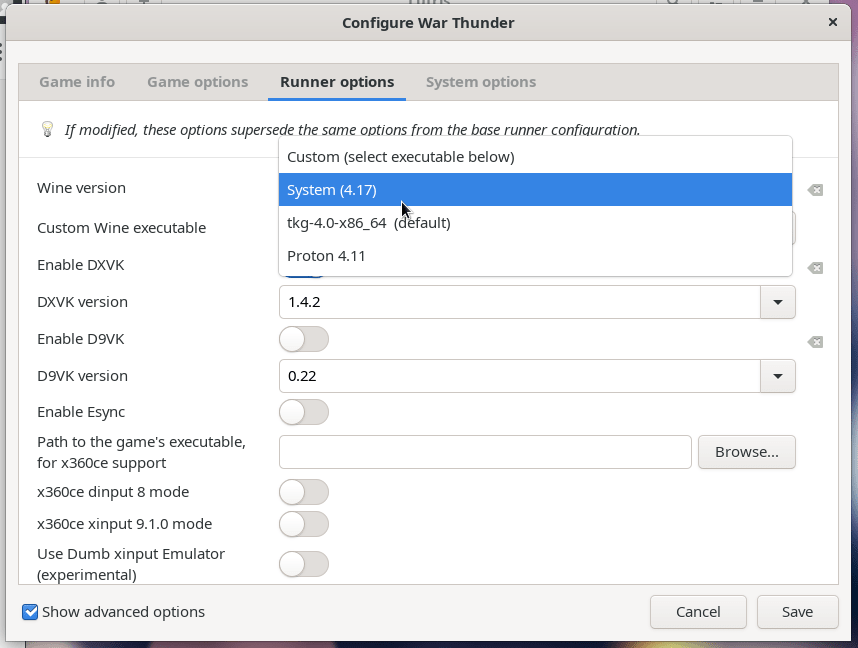Screen dimensions: 858x648
Task: Click the DXVK version 1.4.2 field
Action: [520, 302]
